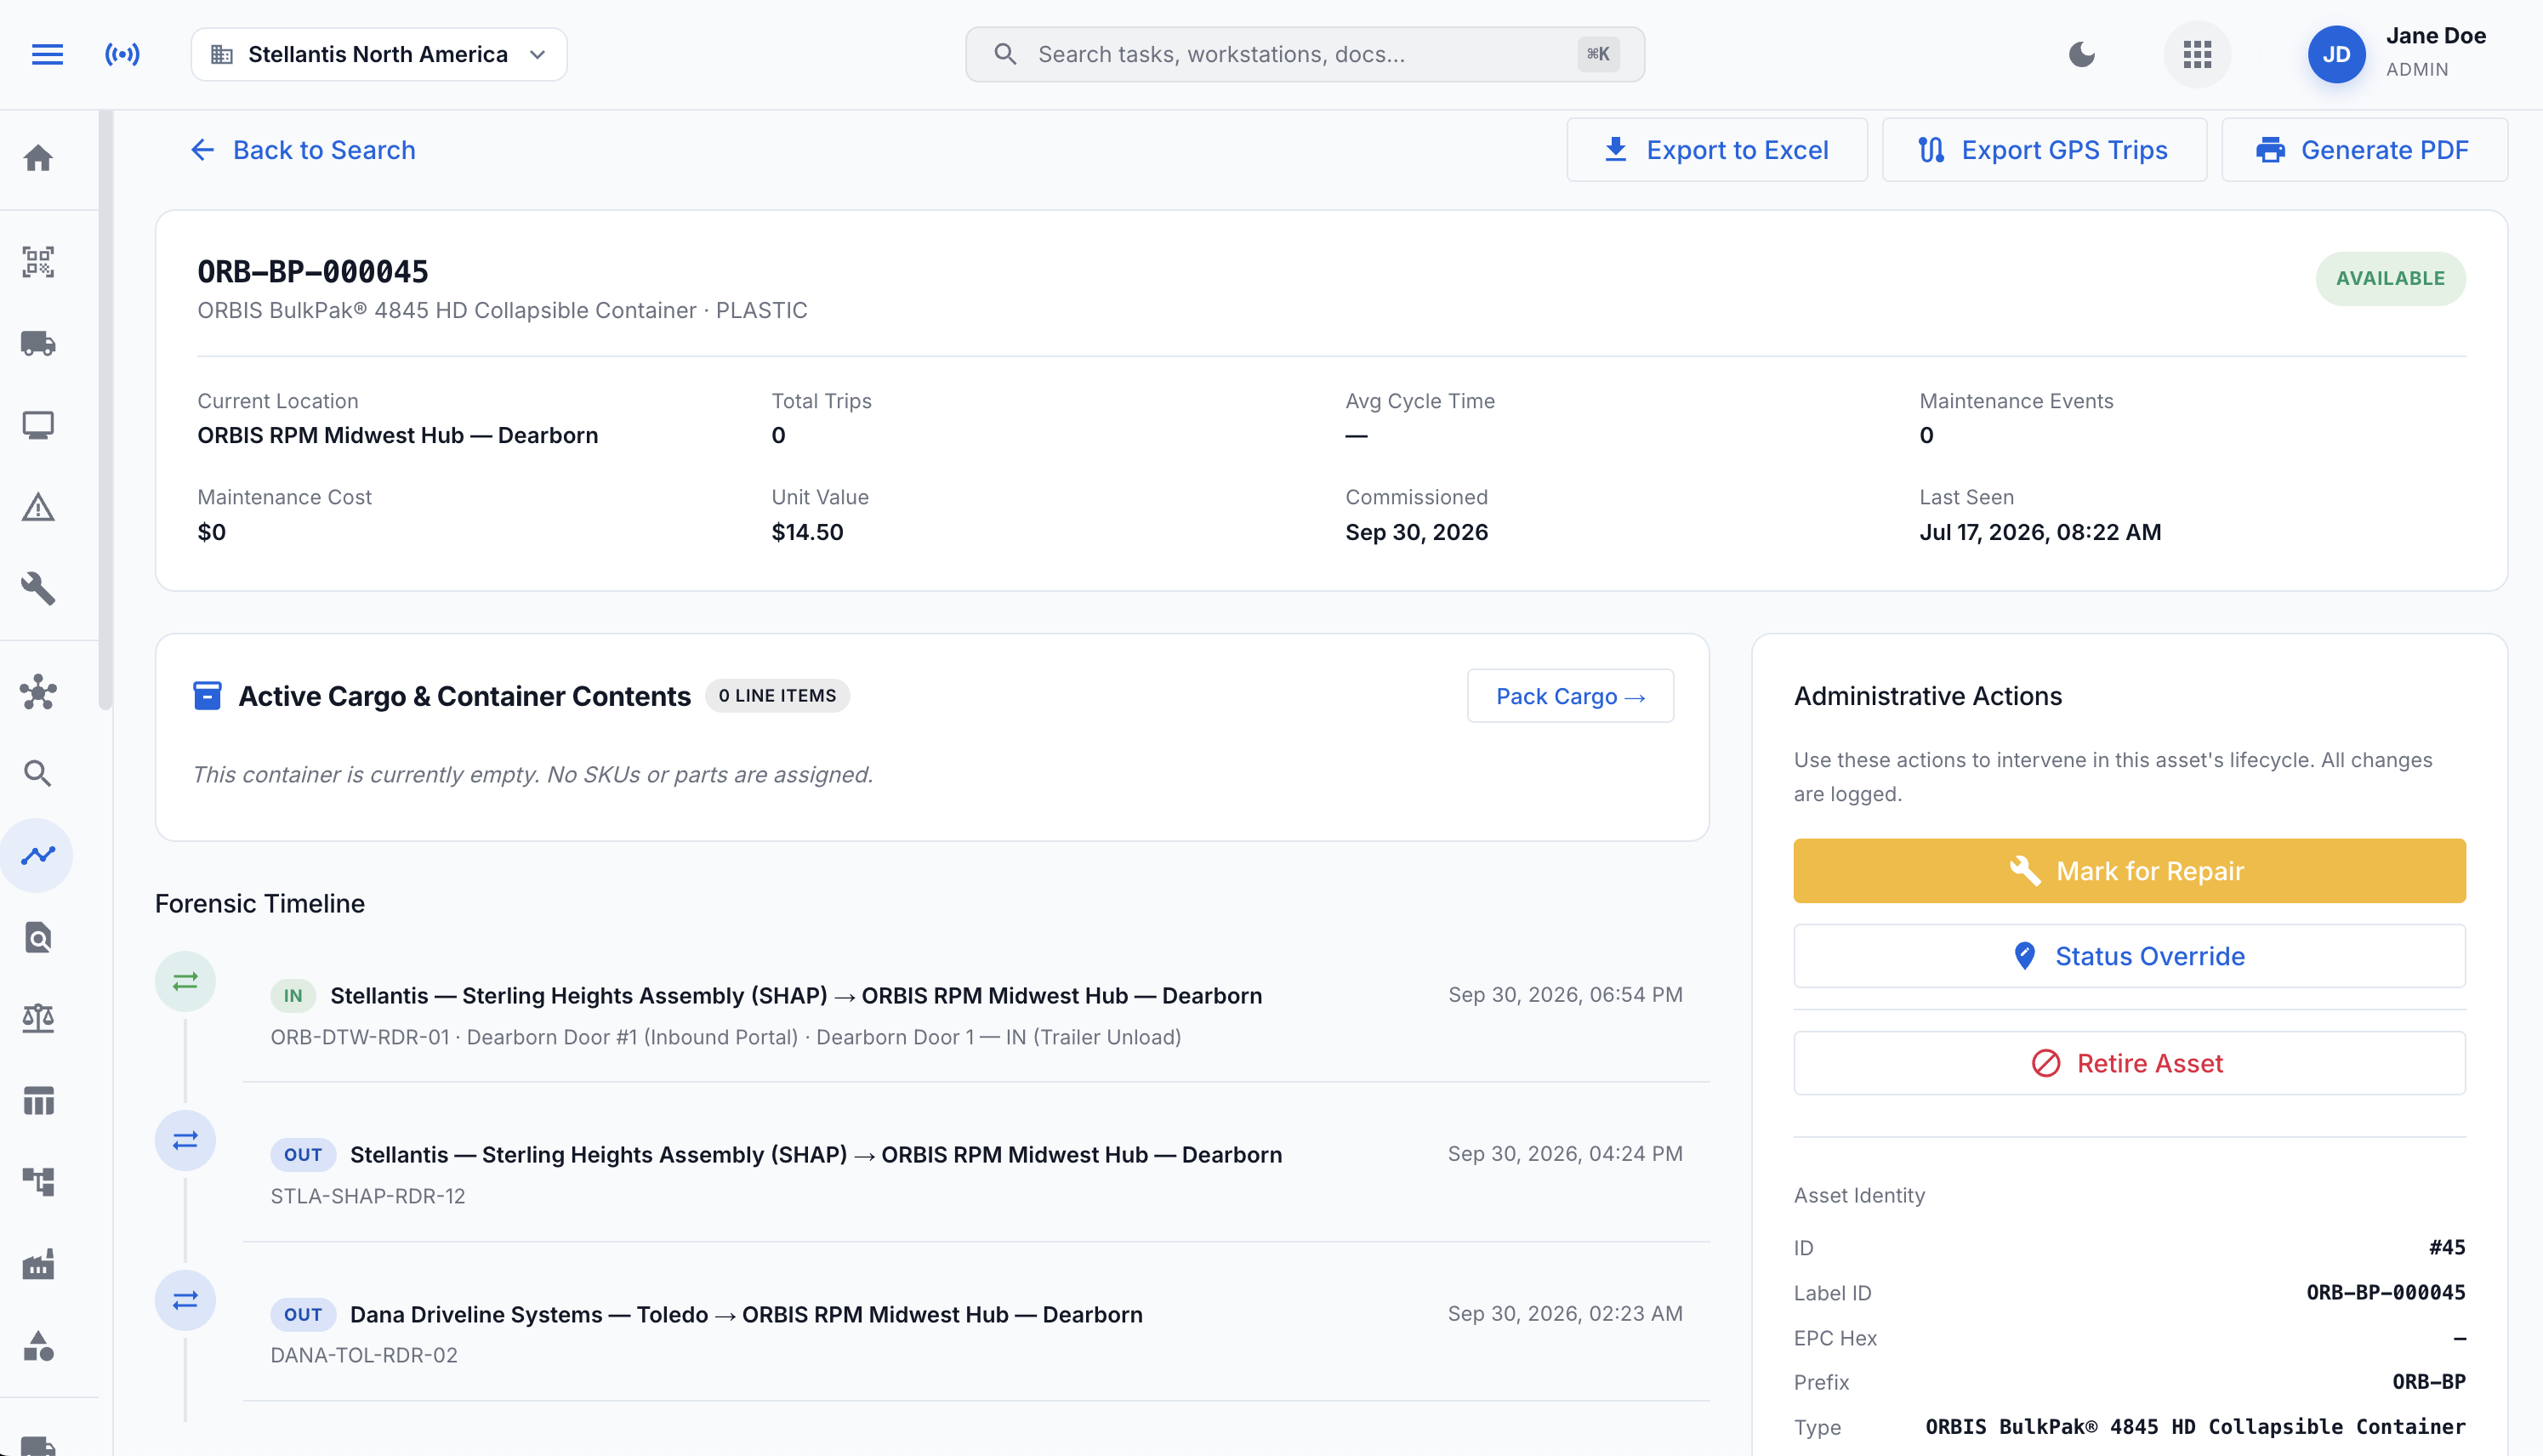Open the document search sidebar item
Image resolution: width=2543 pixels, height=1456 pixels.
(38, 937)
